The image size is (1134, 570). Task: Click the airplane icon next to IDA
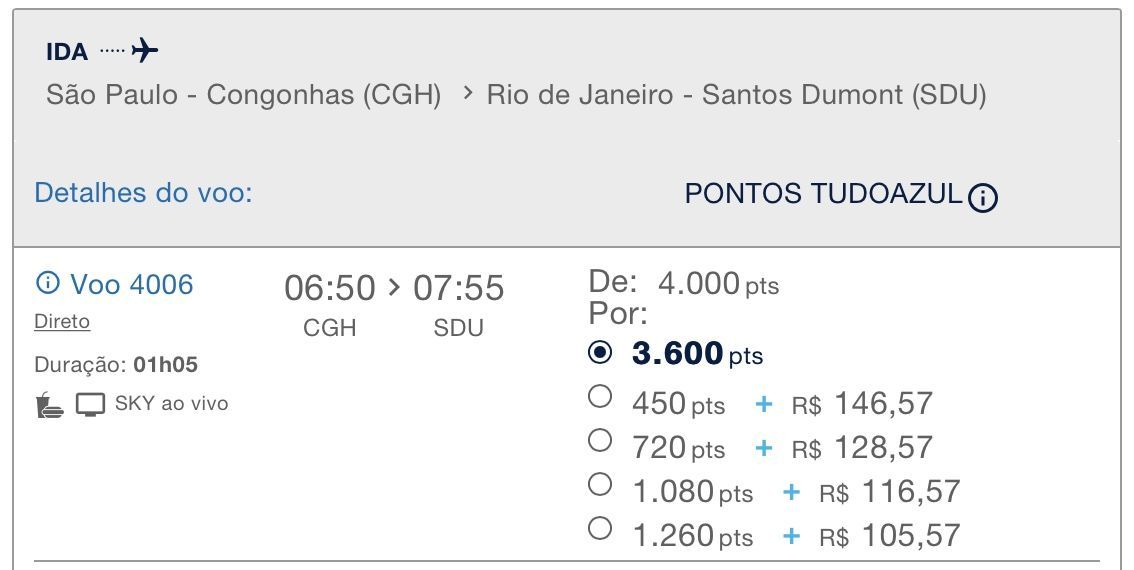pos(145,51)
